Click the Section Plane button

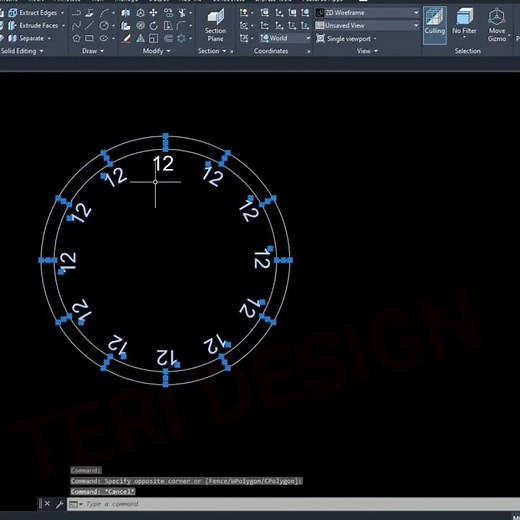coord(215,25)
